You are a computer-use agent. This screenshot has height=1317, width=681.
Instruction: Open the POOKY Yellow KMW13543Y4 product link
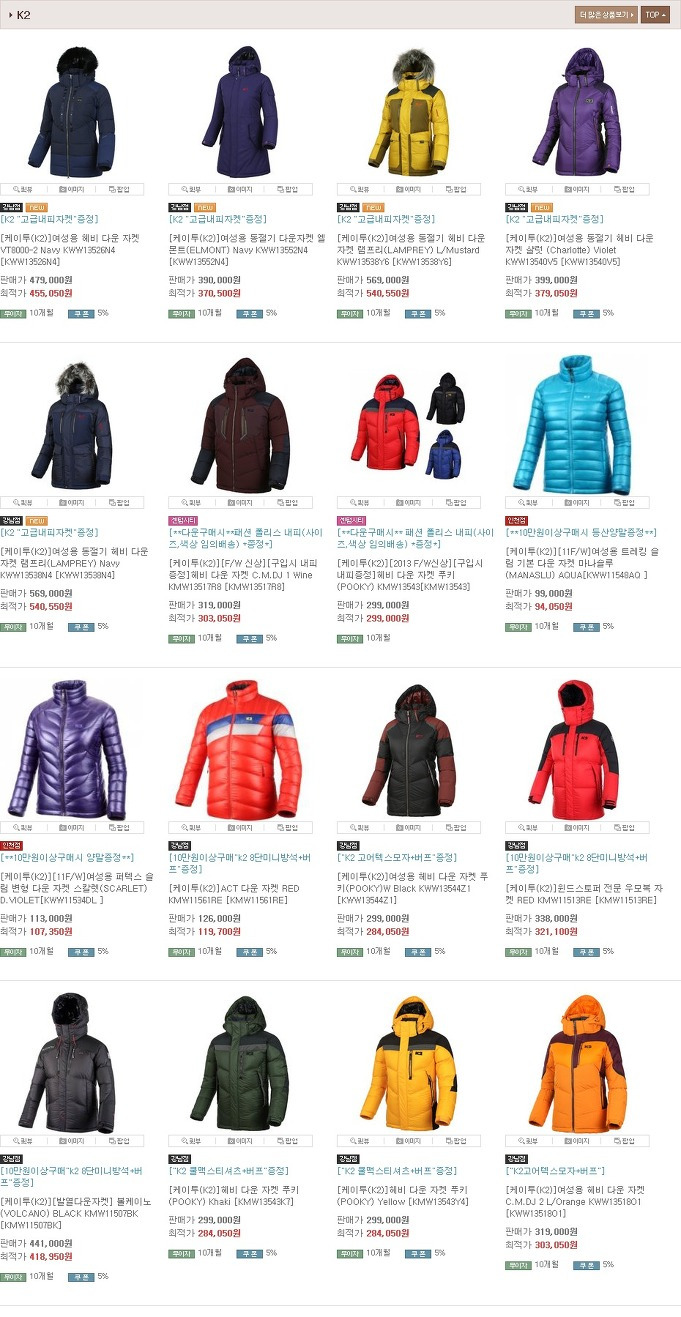tap(403, 1196)
